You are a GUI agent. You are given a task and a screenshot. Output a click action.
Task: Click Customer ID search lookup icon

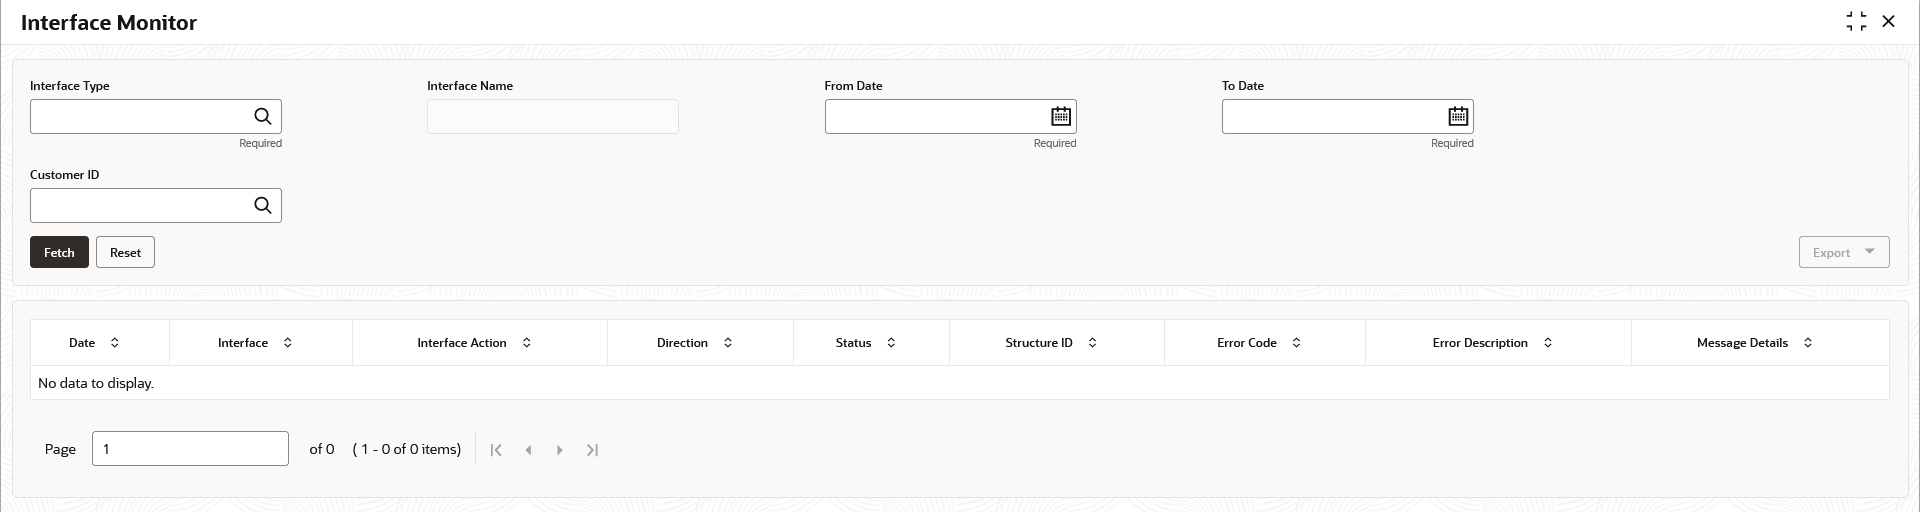(263, 206)
